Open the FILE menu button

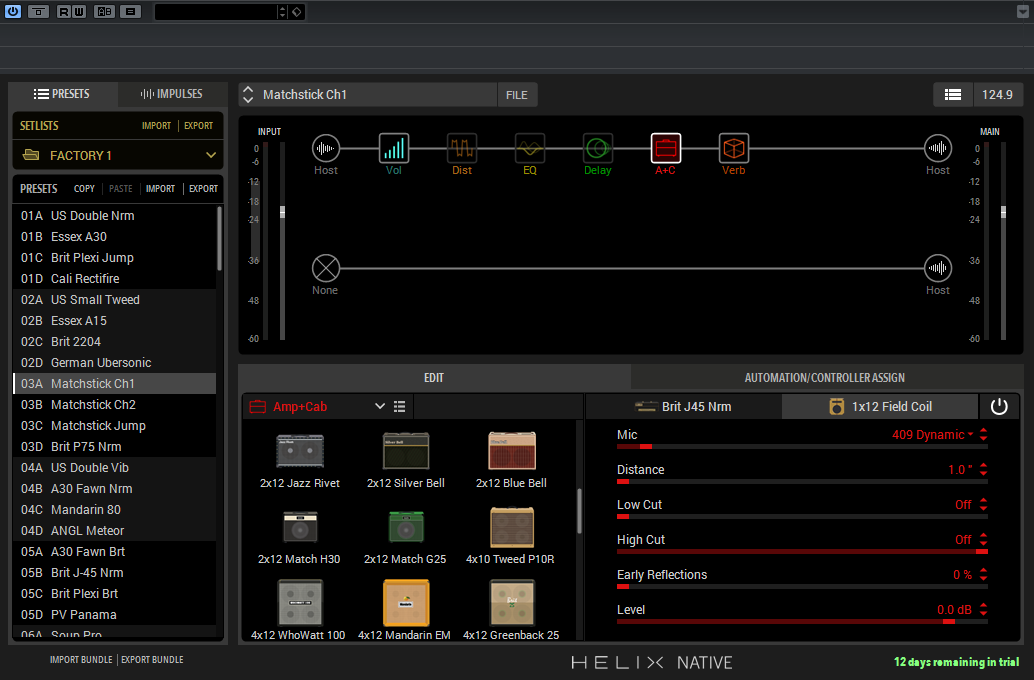[516, 95]
